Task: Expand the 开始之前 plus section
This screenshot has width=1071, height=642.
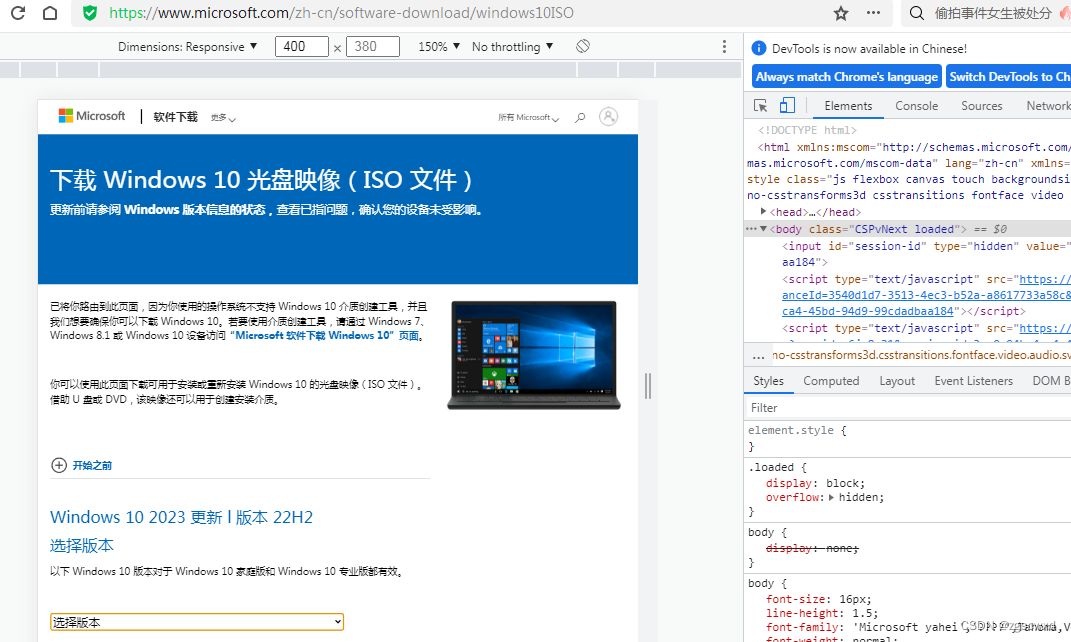Action: [x=59, y=465]
